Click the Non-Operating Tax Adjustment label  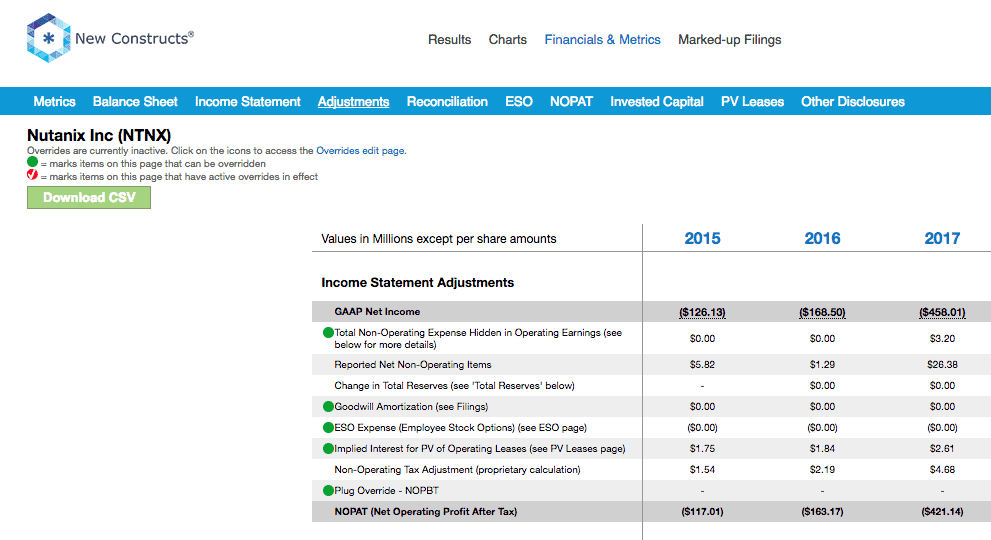458,470
